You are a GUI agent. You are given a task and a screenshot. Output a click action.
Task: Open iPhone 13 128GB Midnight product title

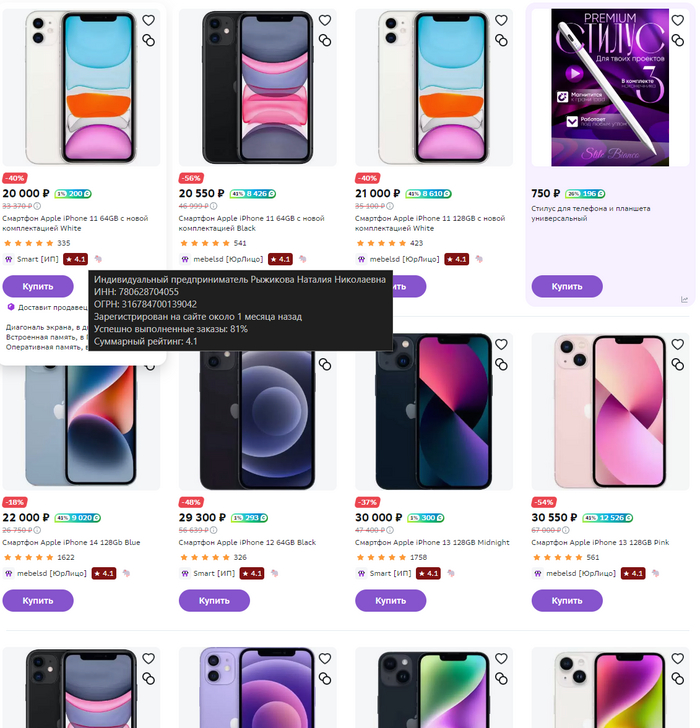(432, 542)
